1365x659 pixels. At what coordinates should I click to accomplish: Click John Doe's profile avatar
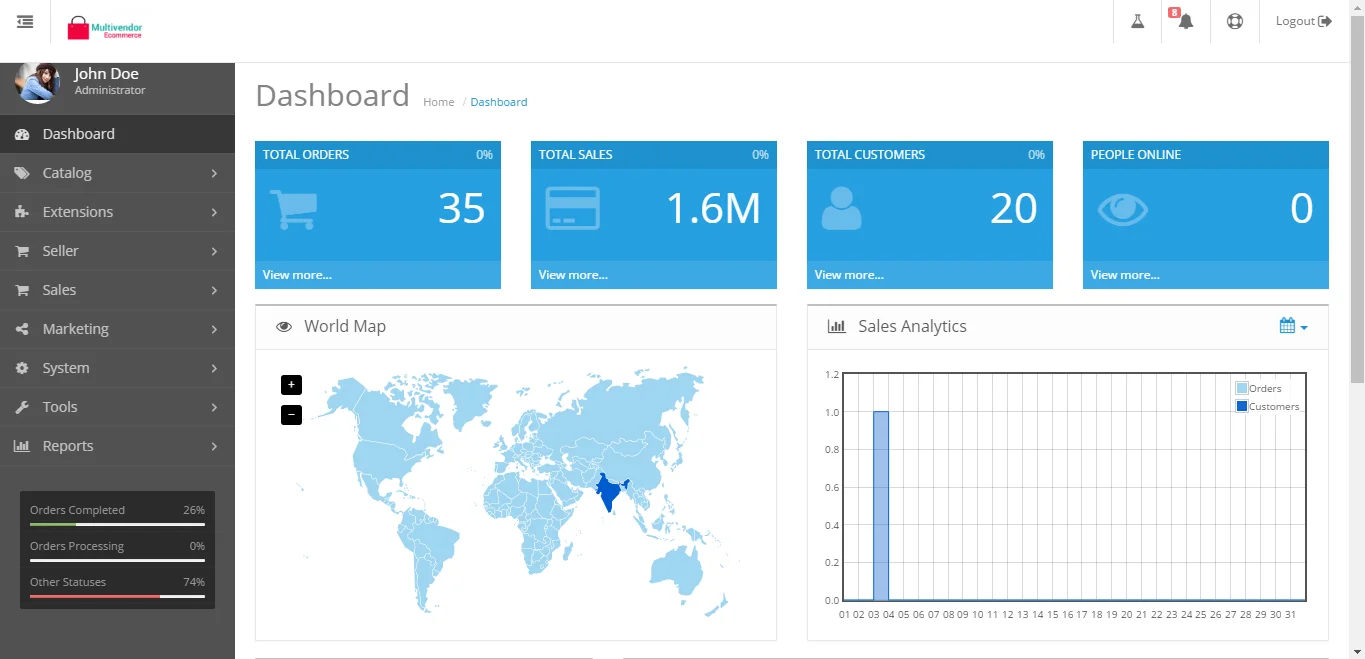tap(37, 83)
